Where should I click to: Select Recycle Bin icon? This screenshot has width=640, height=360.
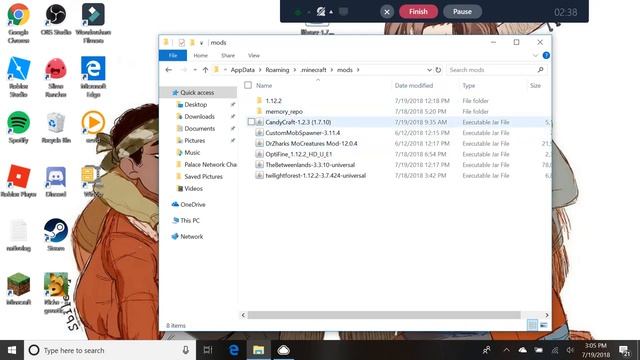click(x=56, y=127)
